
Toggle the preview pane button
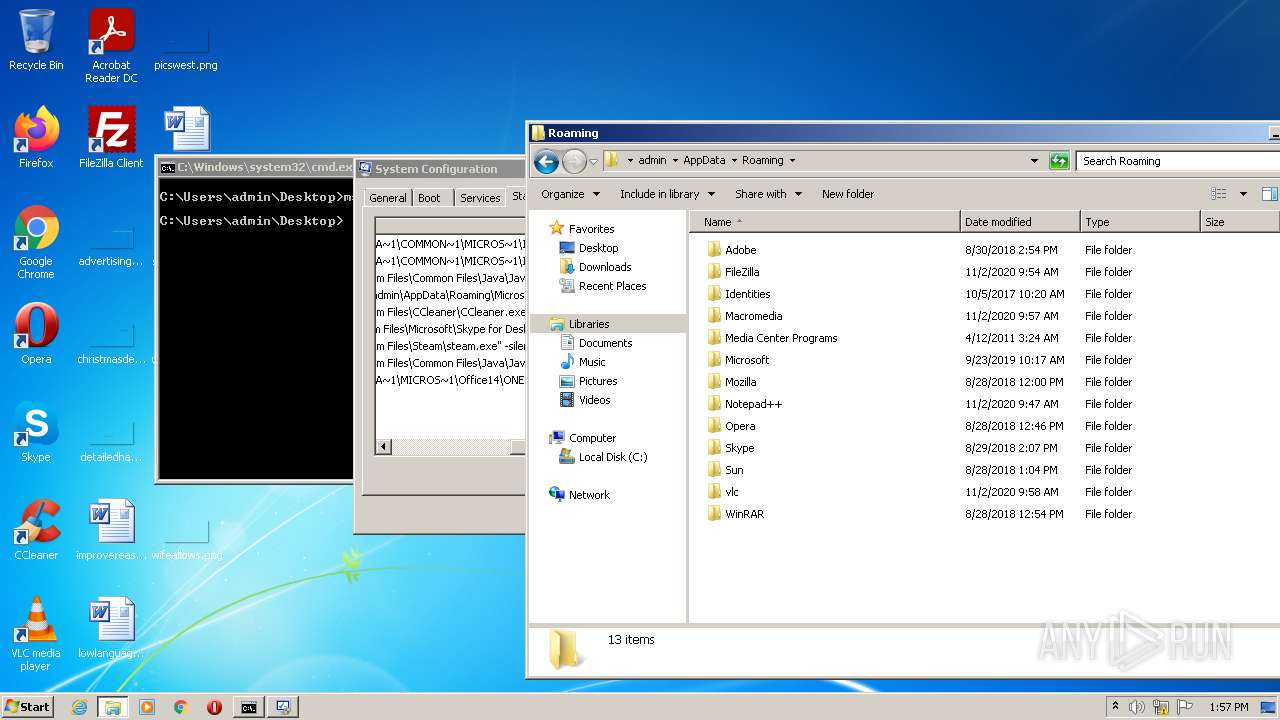pos(1269,194)
